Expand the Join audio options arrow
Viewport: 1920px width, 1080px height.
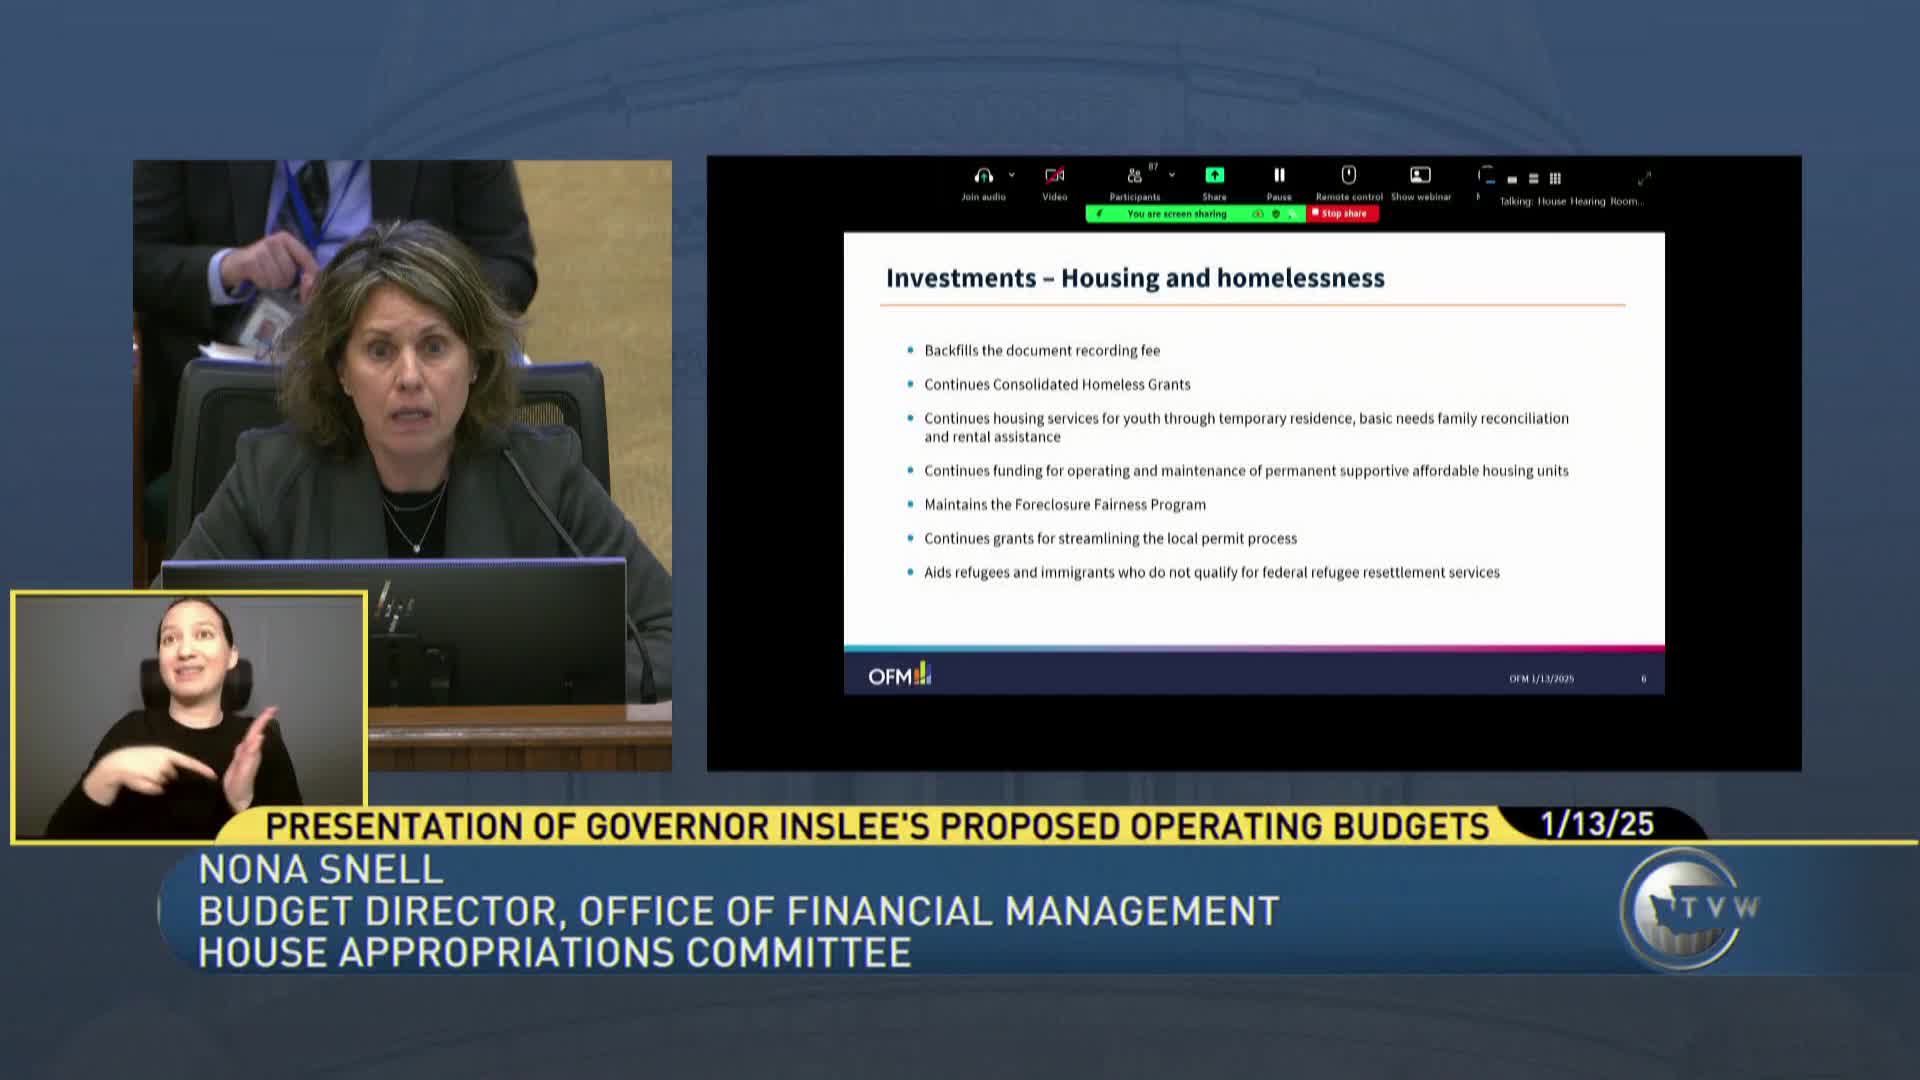[x=1011, y=175]
